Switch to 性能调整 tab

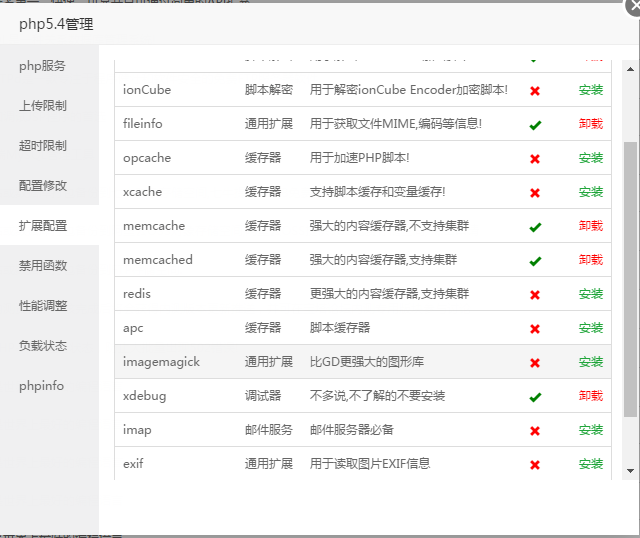[42, 306]
